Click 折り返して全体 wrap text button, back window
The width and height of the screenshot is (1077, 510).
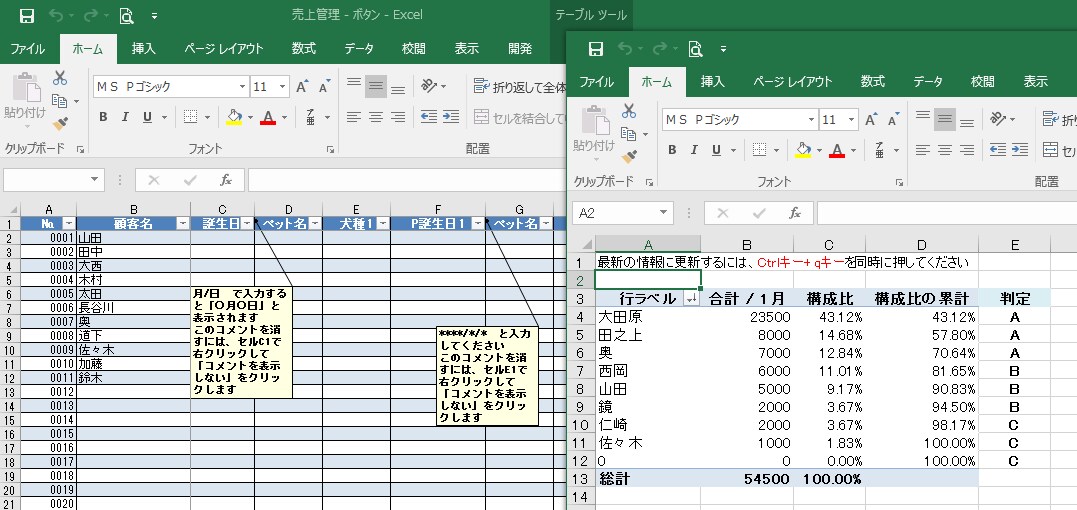click(520, 86)
